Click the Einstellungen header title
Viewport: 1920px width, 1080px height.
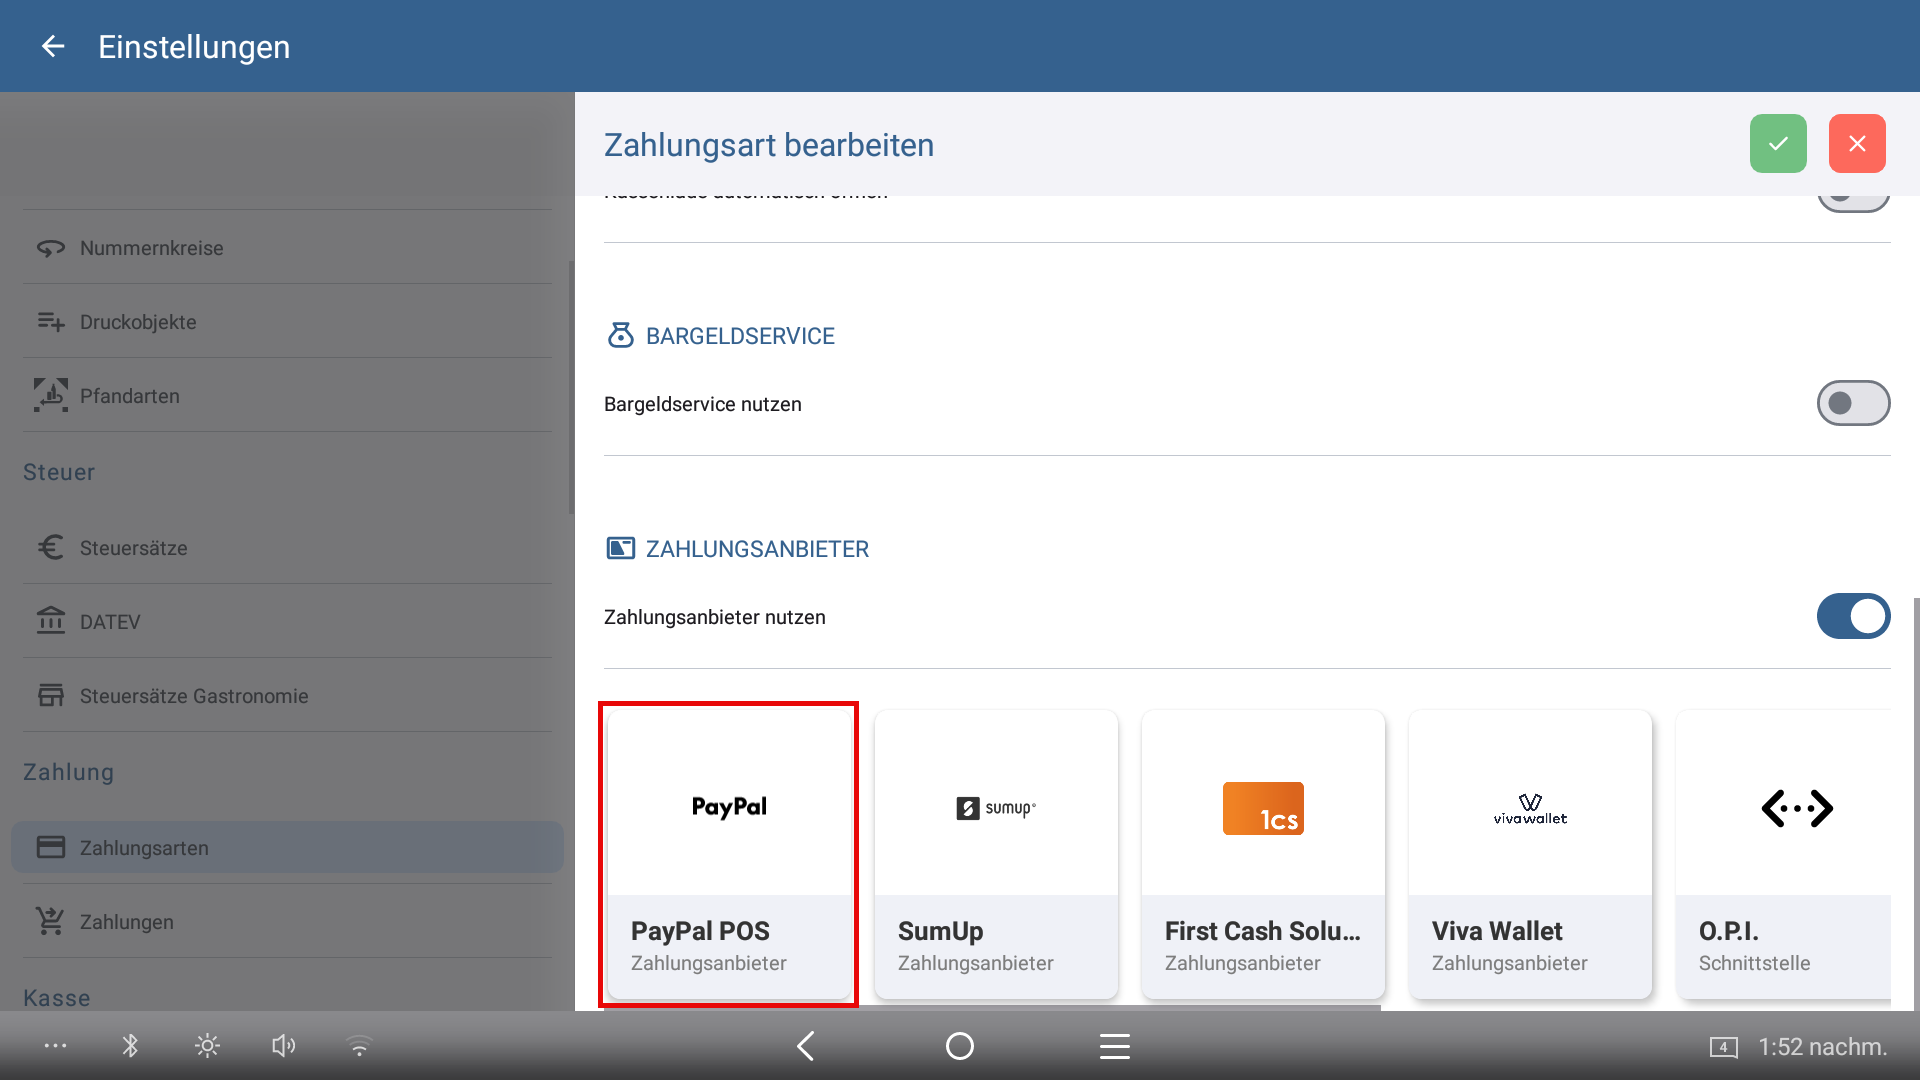point(194,47)
